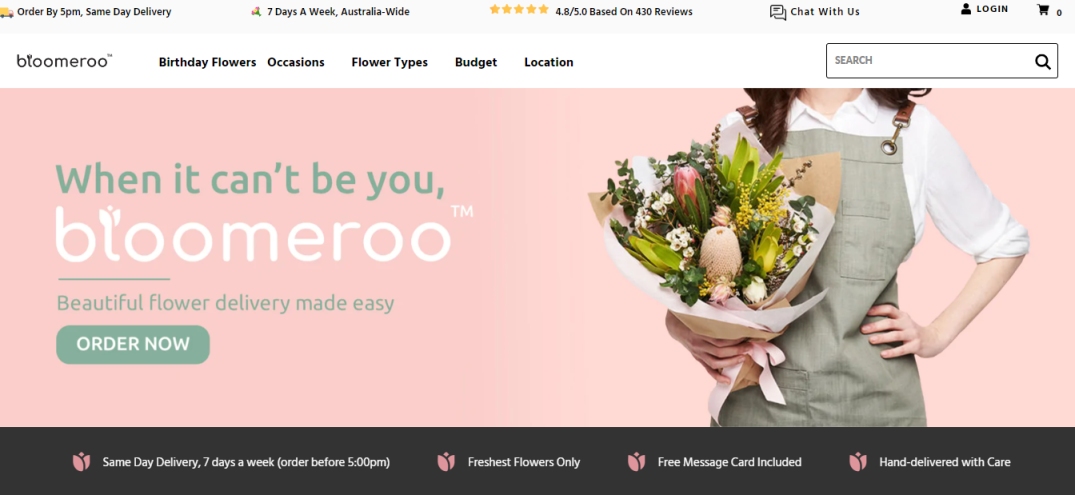
Task: Click tulip icon beside Free Message Card
Action: [636, 462]
